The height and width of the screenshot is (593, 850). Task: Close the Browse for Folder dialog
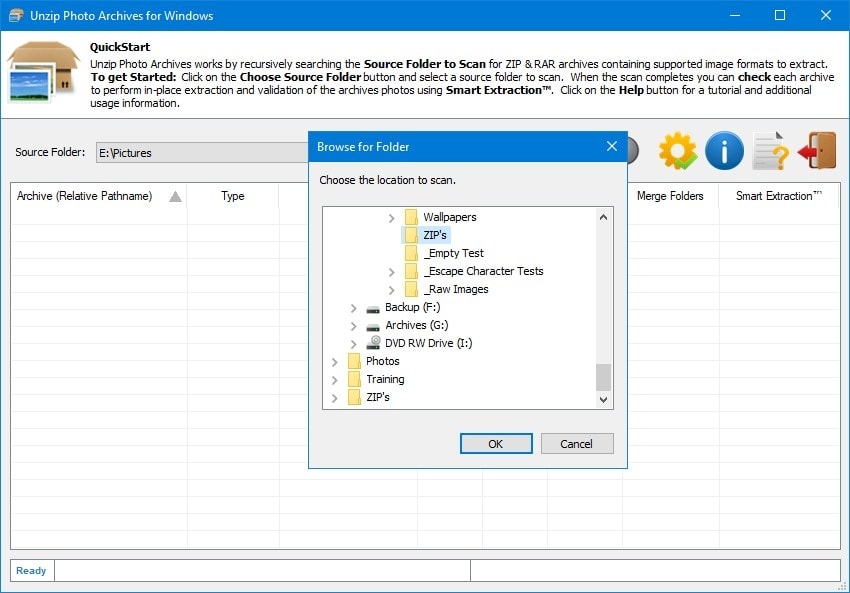point(612,146)
